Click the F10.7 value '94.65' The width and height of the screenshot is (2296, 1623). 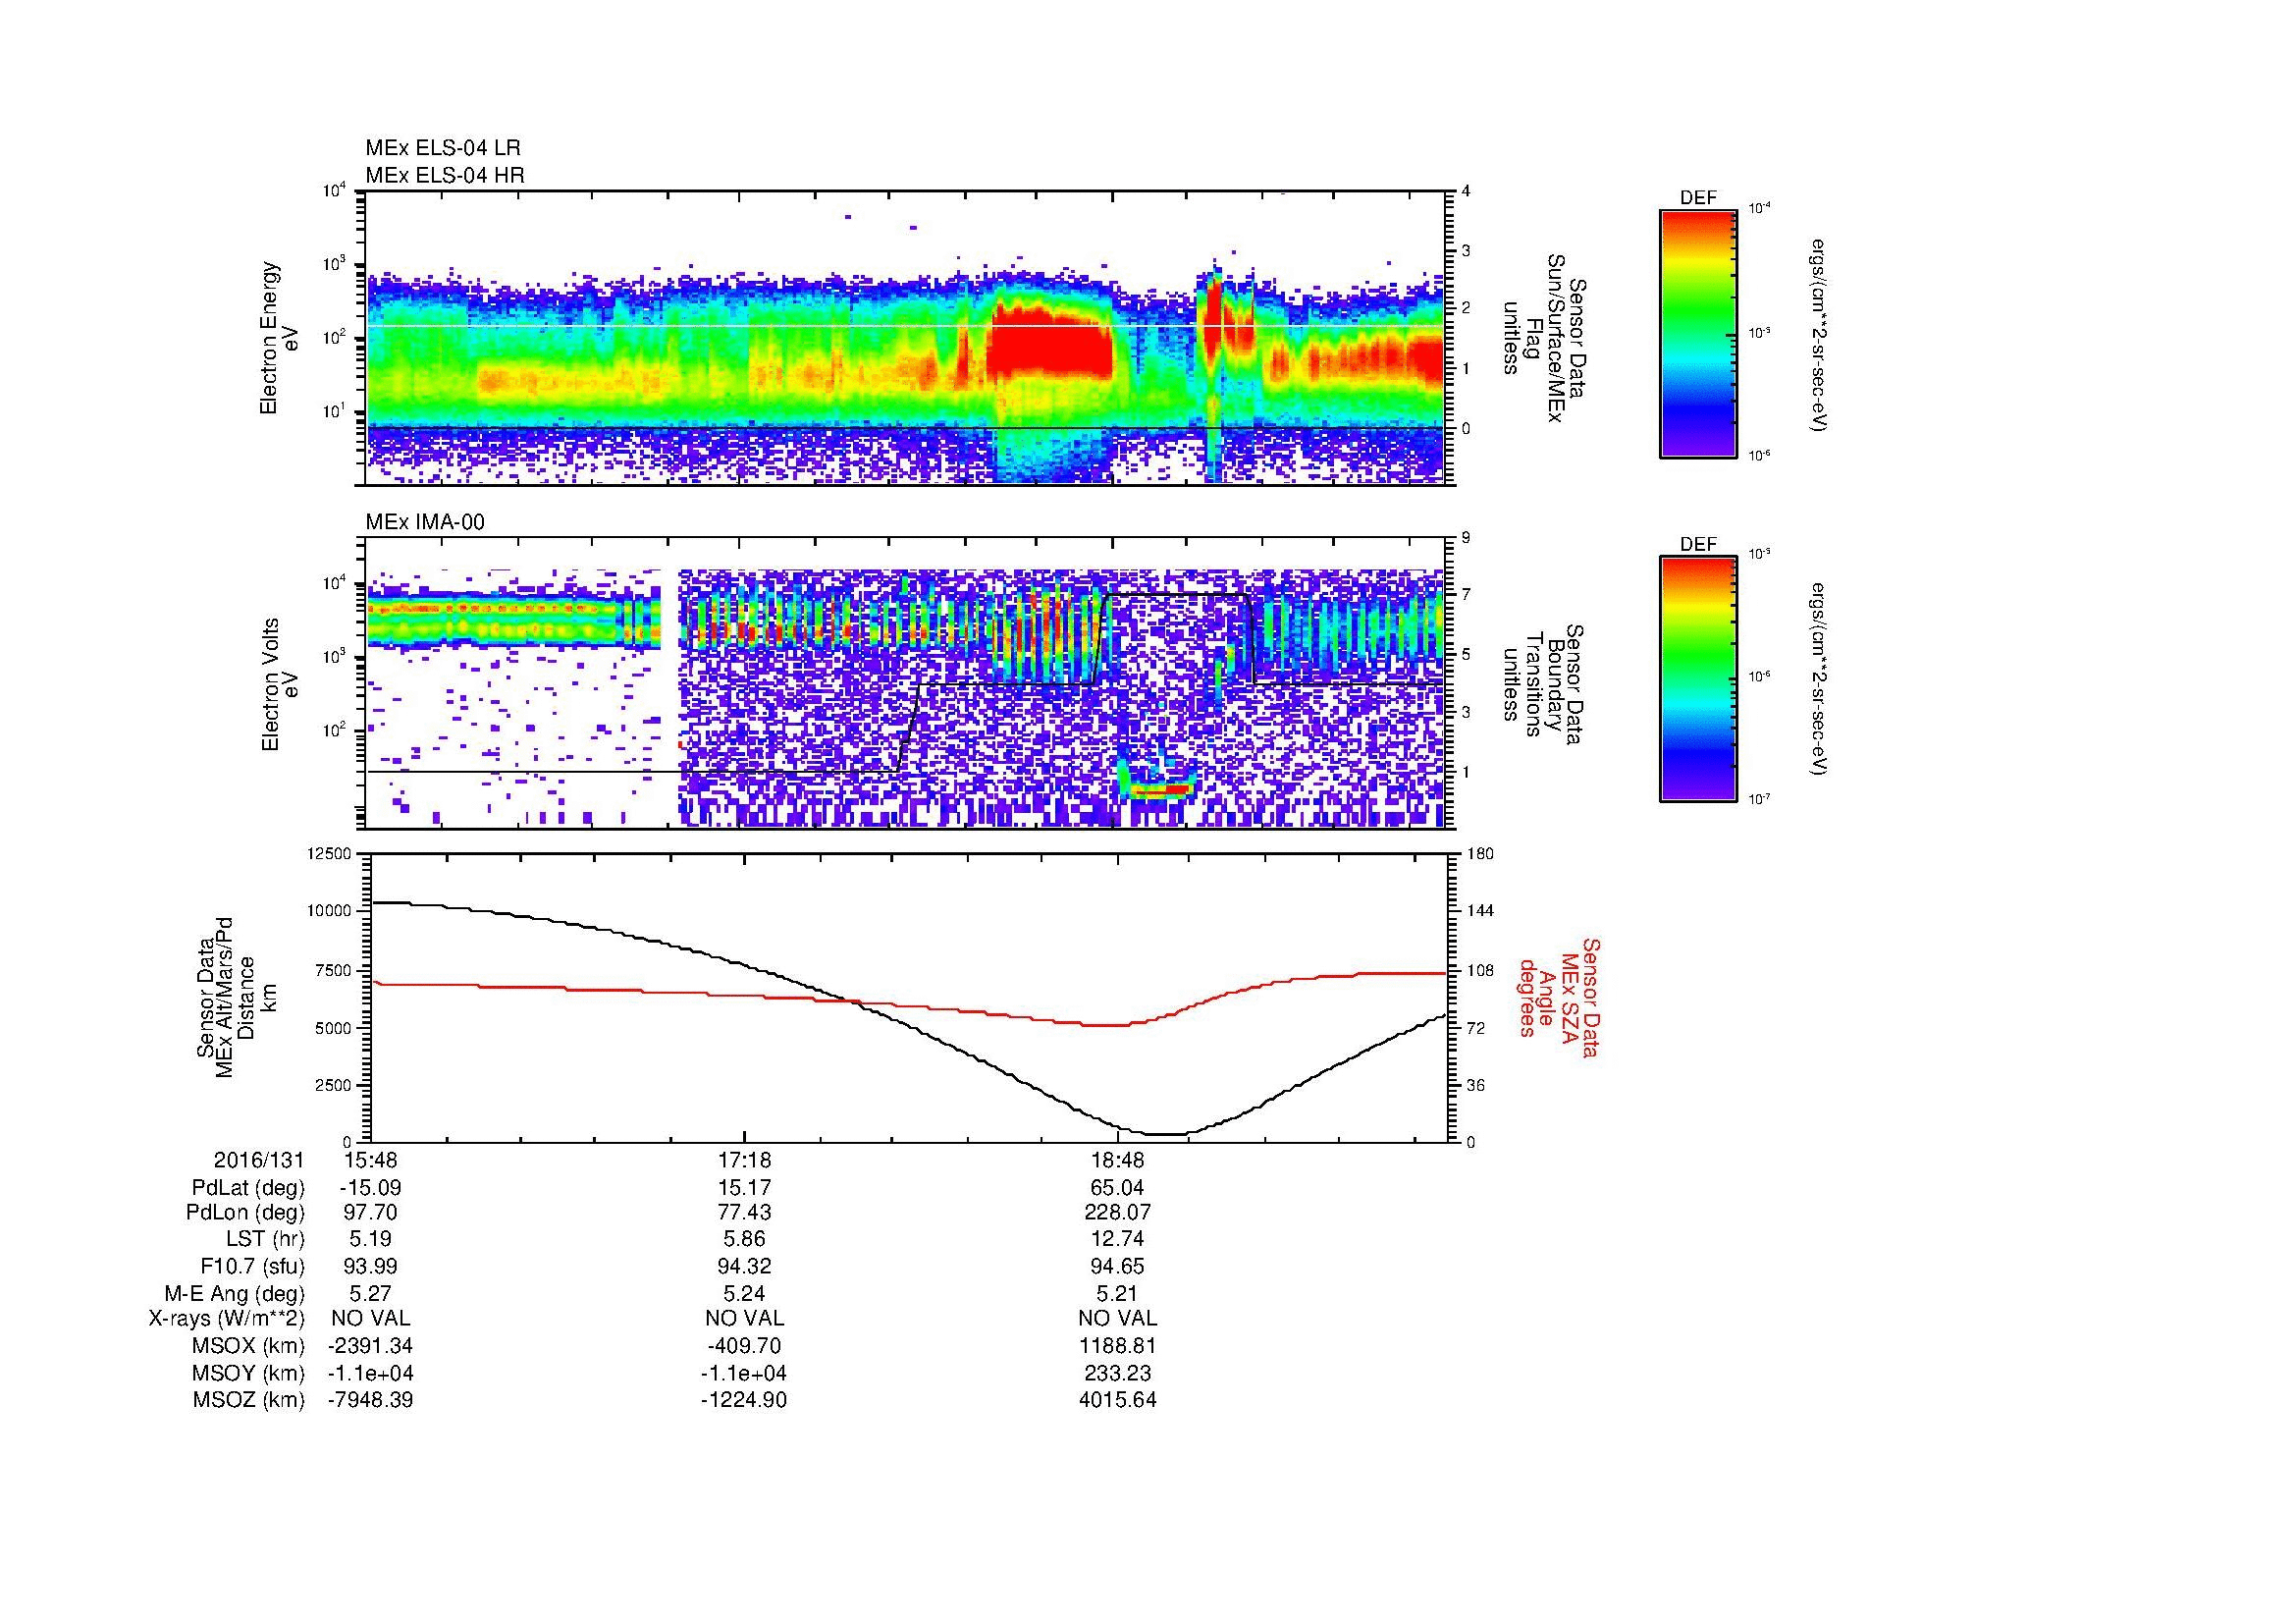point(1117,1267)
